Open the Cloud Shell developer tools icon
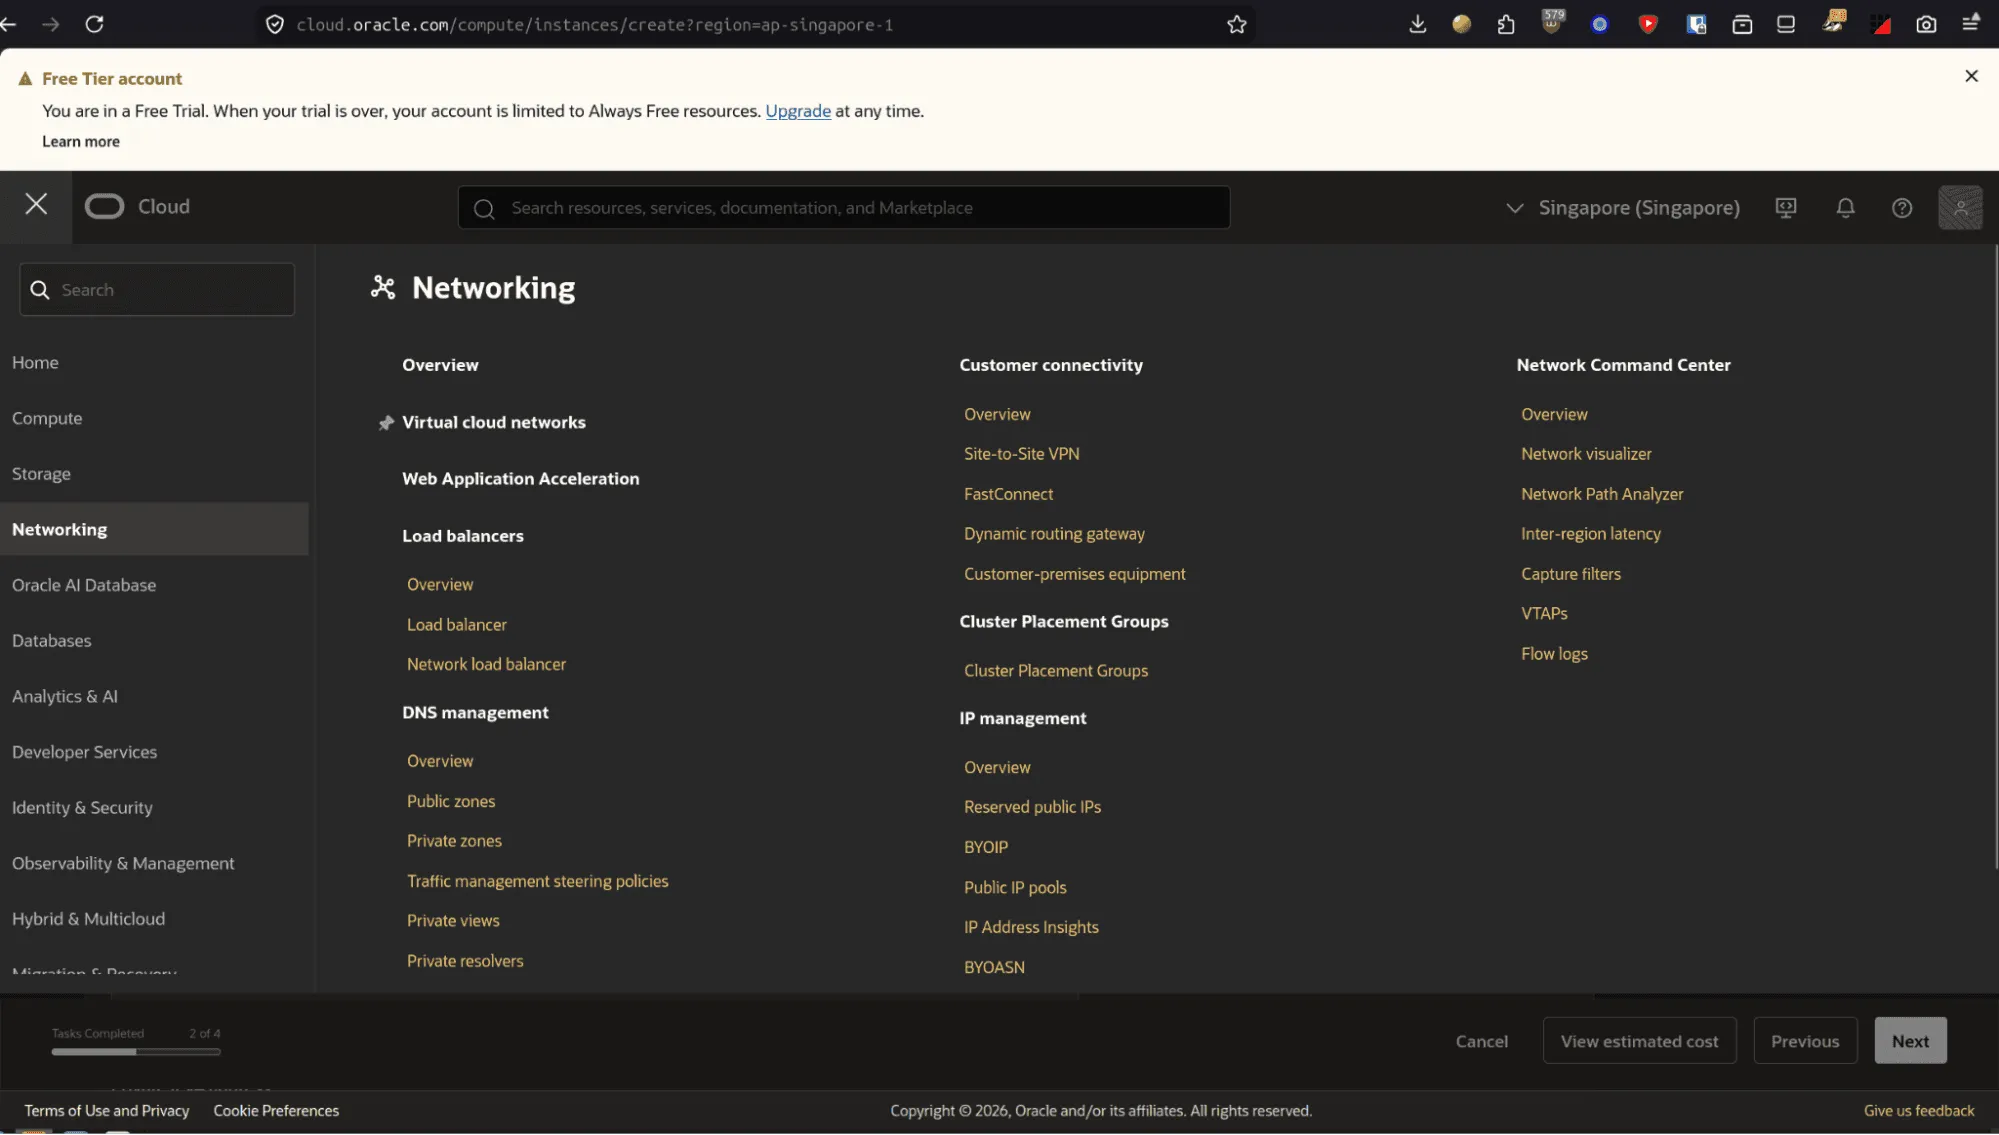Image resolution: width=1999 pixels, height=1135 pixels. tap(1786, 208)
